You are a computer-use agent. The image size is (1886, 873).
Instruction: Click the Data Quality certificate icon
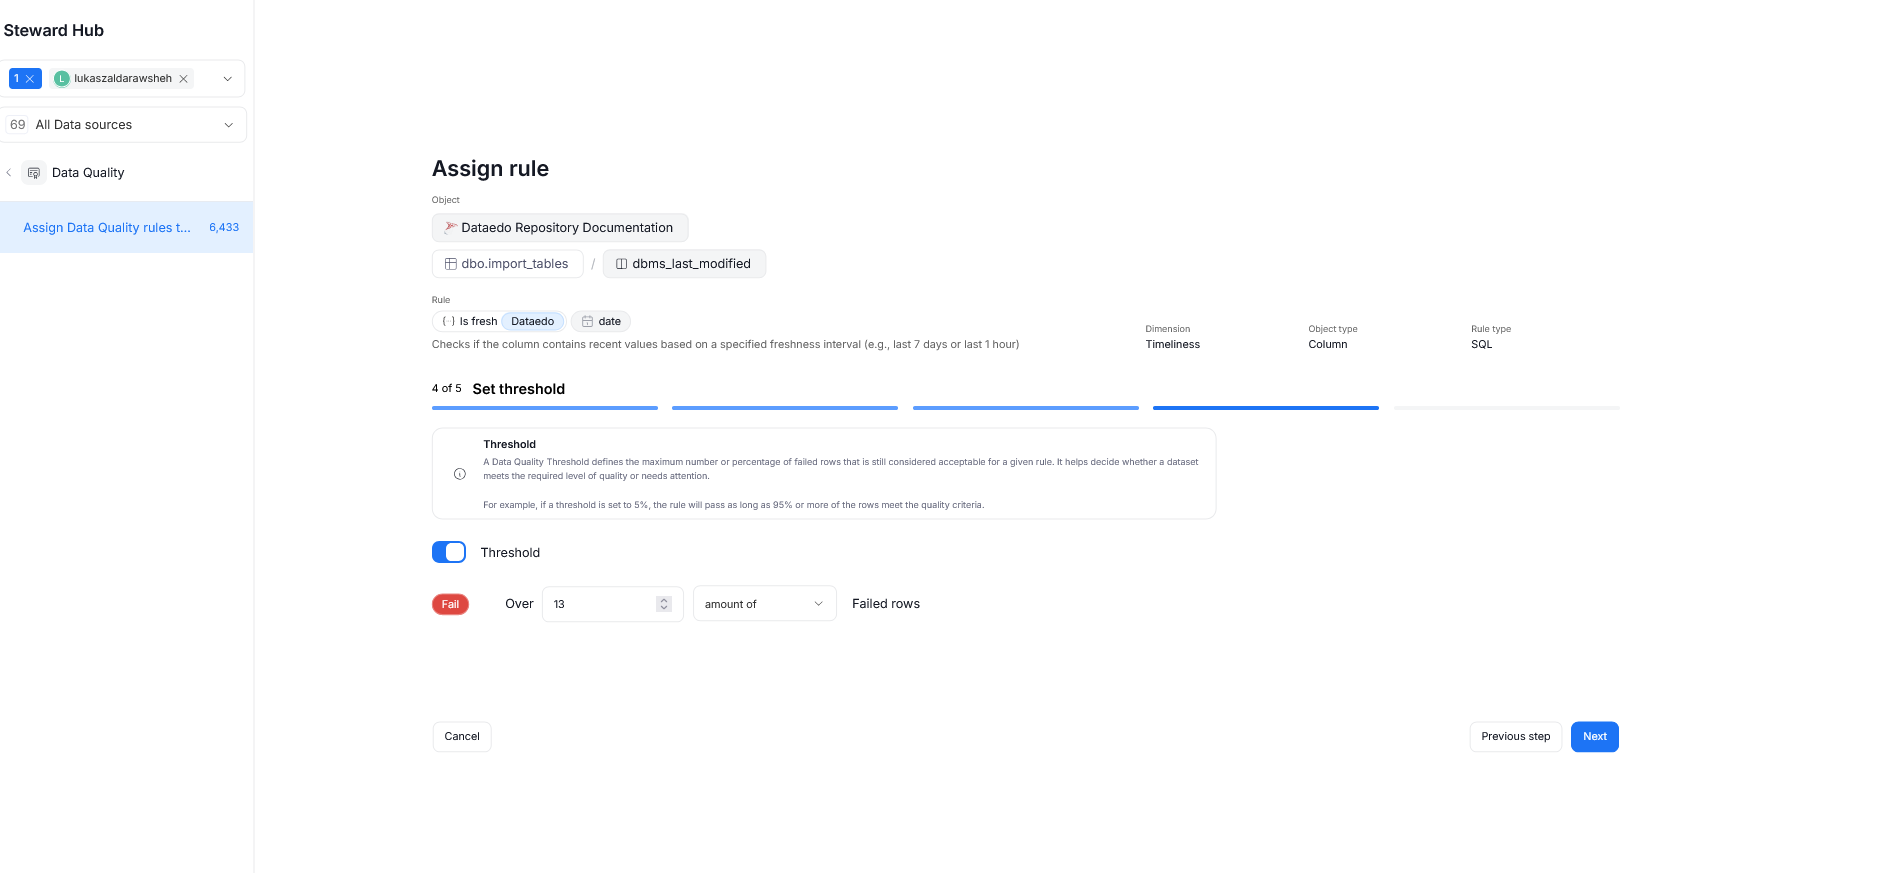34,173
